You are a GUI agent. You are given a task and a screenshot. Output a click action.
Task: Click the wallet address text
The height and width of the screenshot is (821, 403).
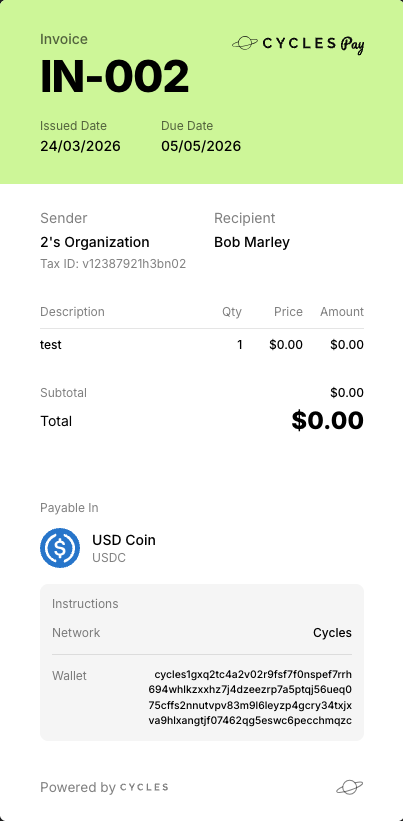(250, 697)
